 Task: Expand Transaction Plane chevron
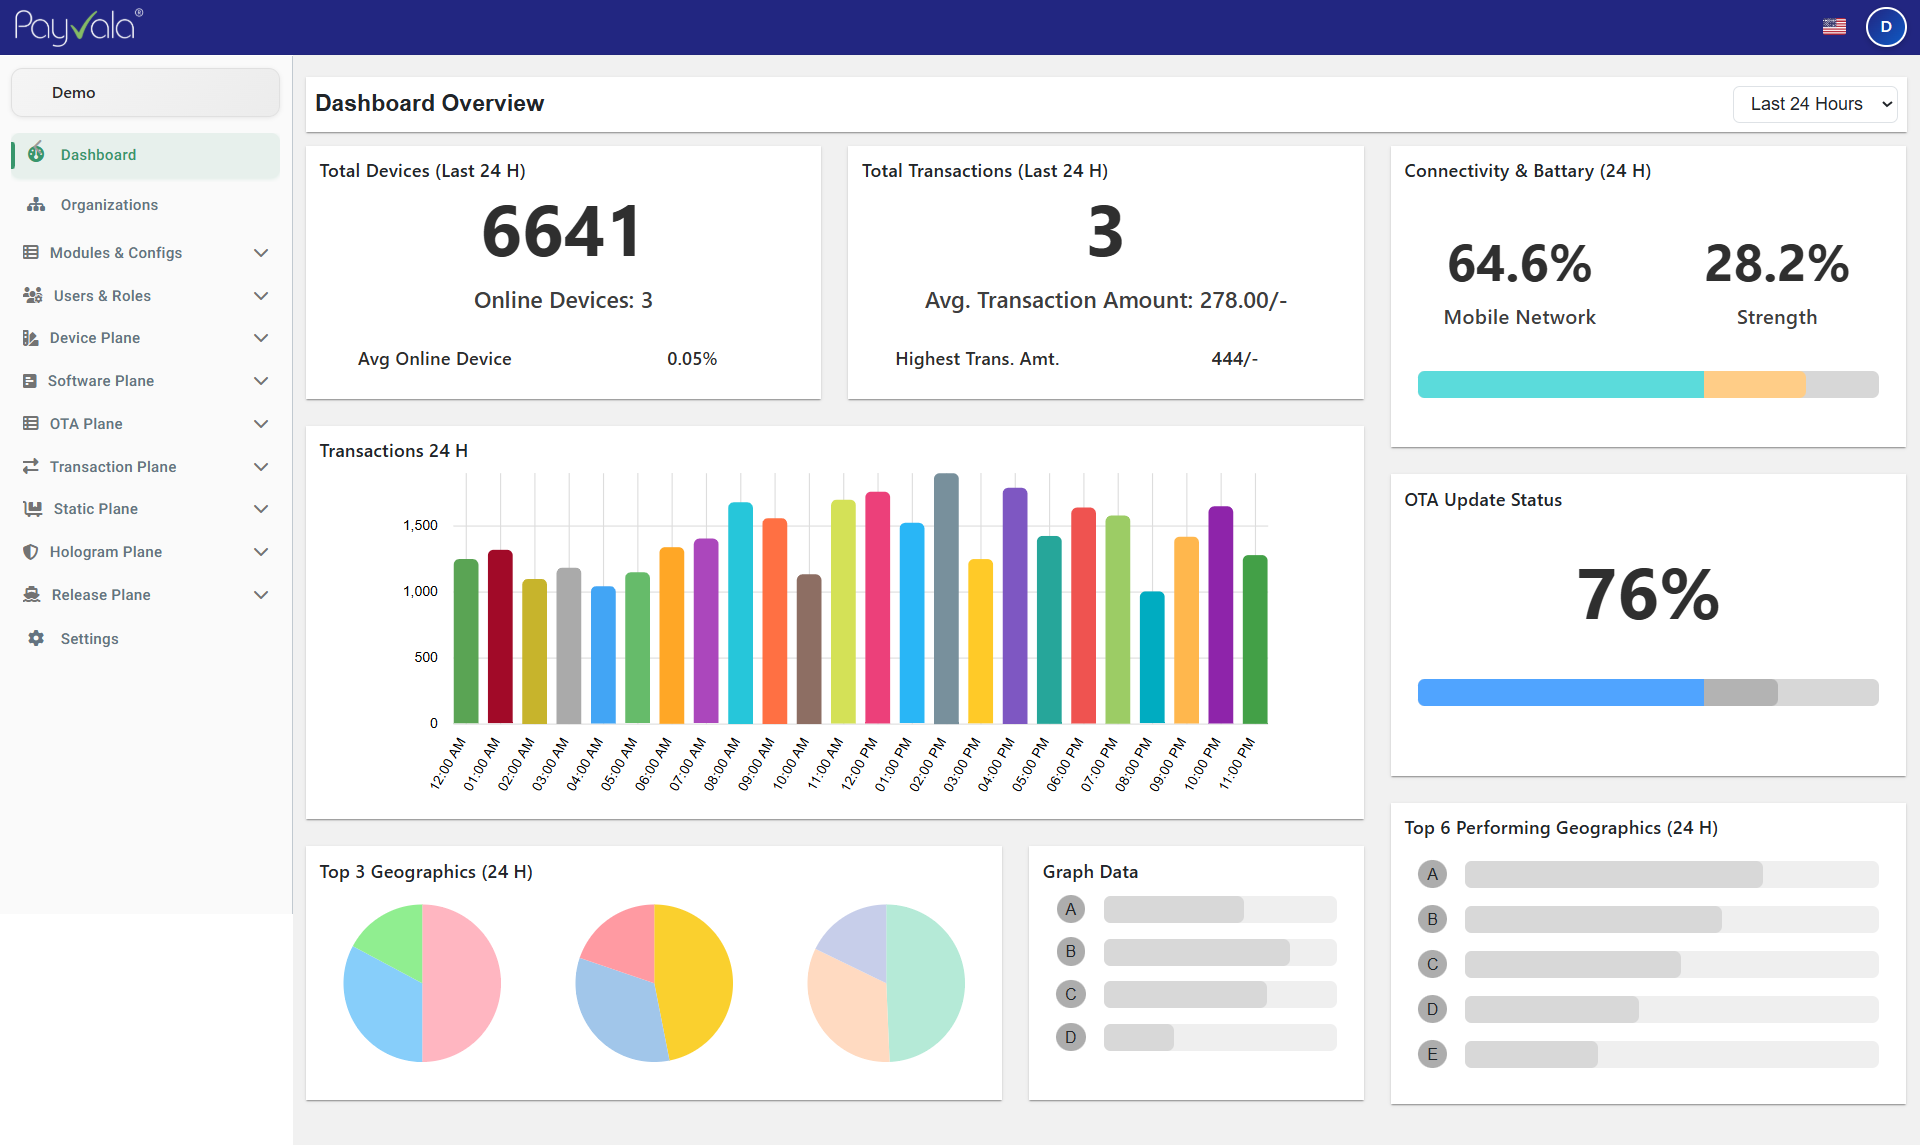(261, 467)
